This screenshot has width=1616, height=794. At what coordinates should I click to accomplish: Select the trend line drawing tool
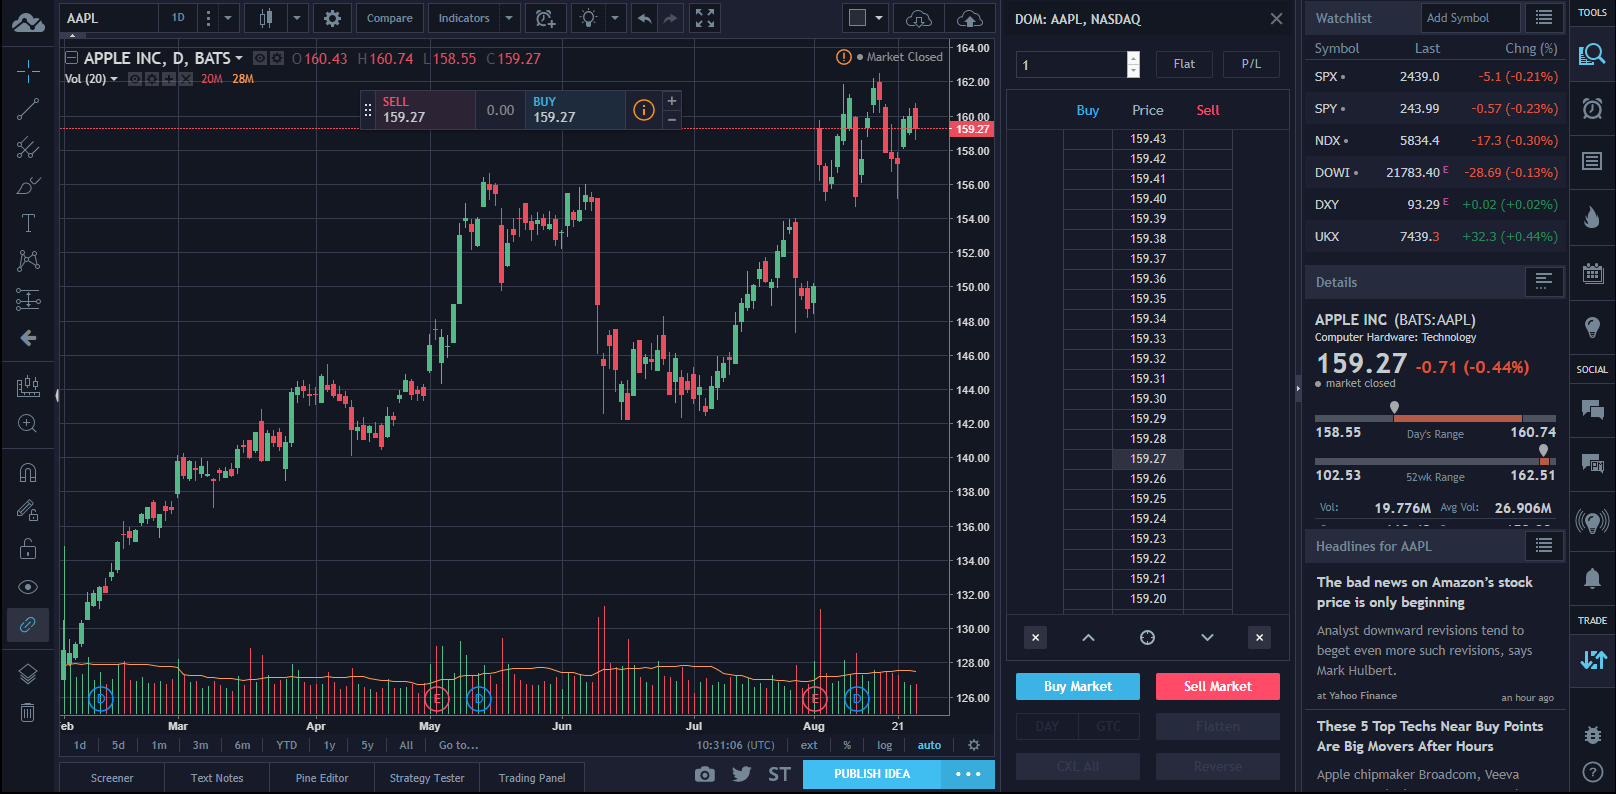28,109
